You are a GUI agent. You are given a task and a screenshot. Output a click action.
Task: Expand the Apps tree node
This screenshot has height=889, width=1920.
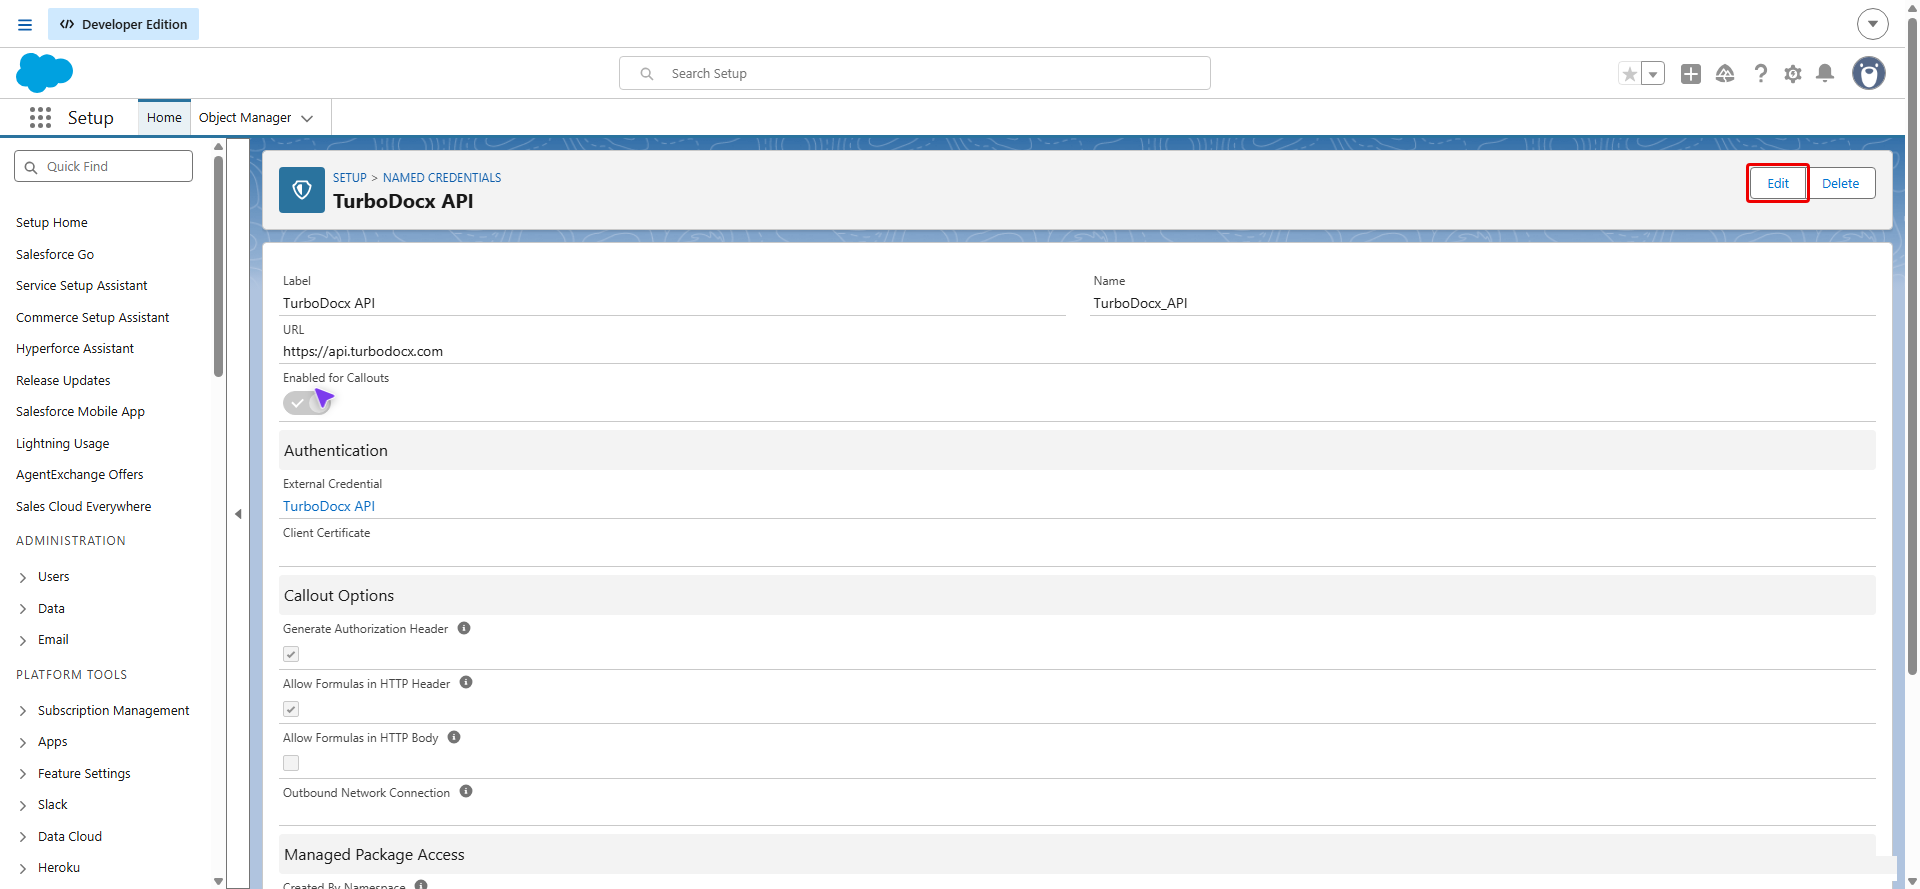click(x=23, y=743)
